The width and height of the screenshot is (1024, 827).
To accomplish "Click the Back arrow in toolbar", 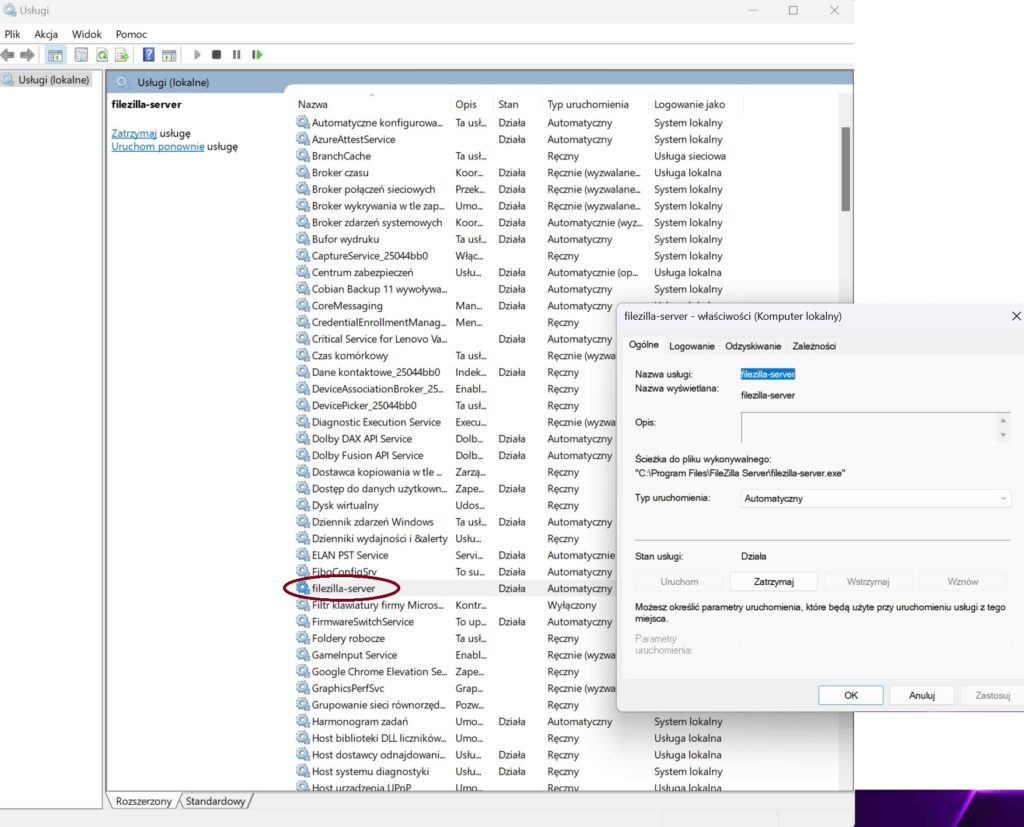I will 9,55.
